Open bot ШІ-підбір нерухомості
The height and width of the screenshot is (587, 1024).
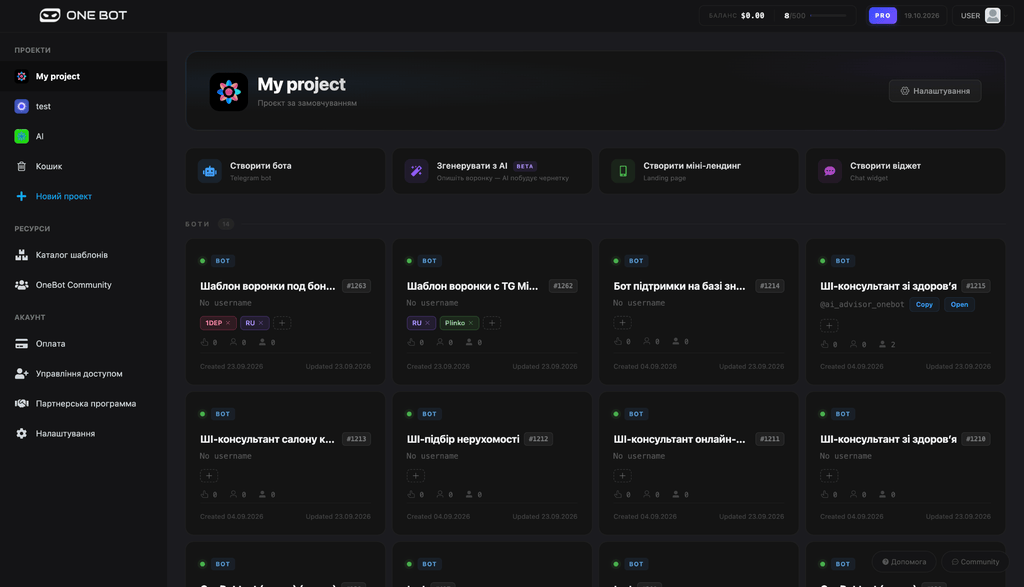[x=463, y=439]
